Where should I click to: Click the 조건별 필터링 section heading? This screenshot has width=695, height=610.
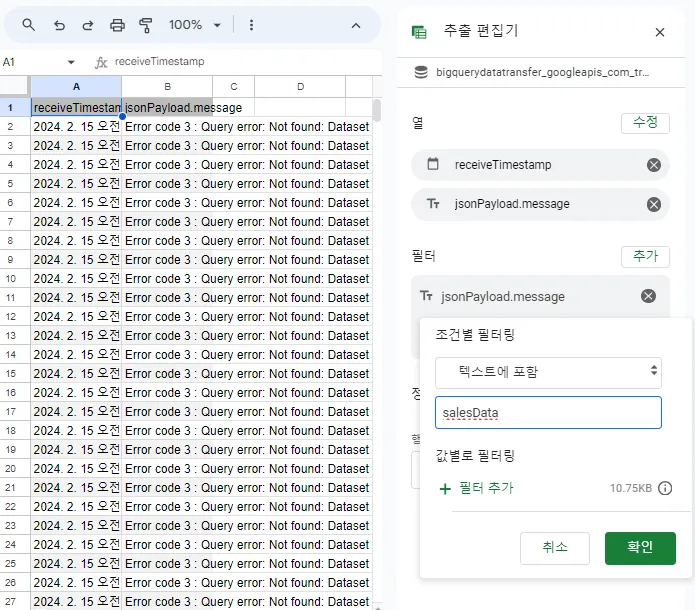475,335
